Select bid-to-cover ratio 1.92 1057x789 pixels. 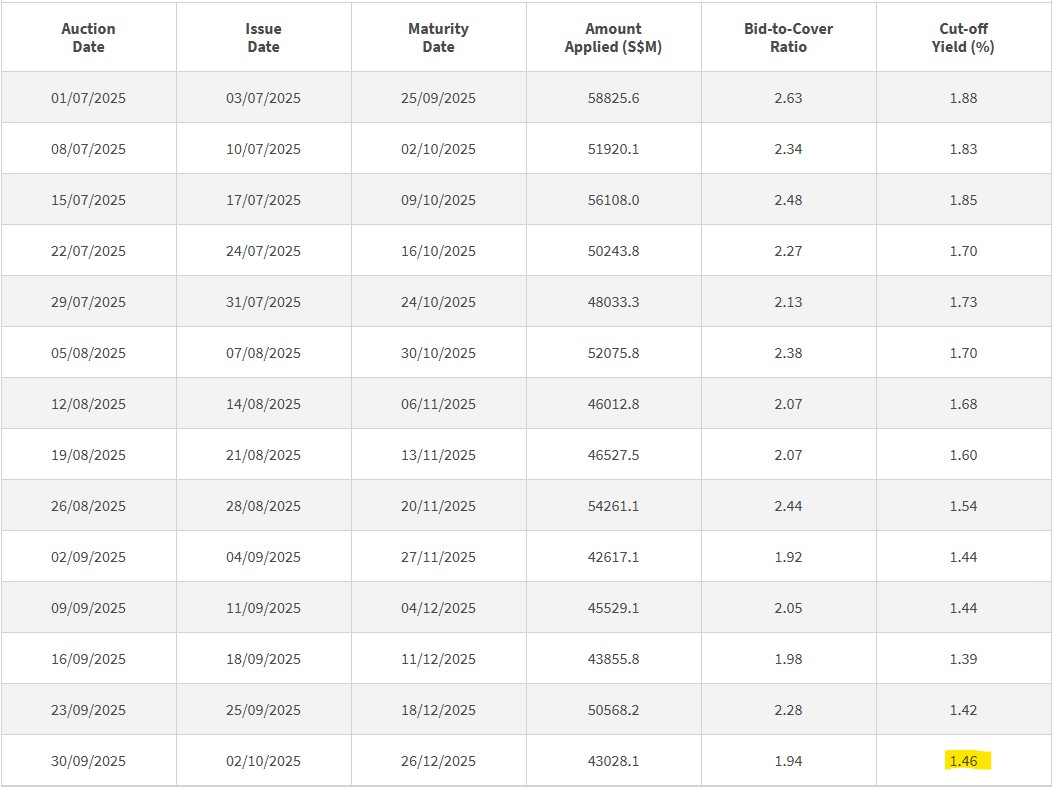(x=788, y=557)
